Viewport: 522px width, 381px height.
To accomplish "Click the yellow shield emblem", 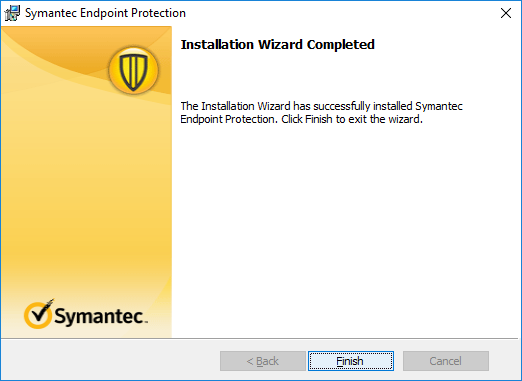I will click(x=133, y=71).
